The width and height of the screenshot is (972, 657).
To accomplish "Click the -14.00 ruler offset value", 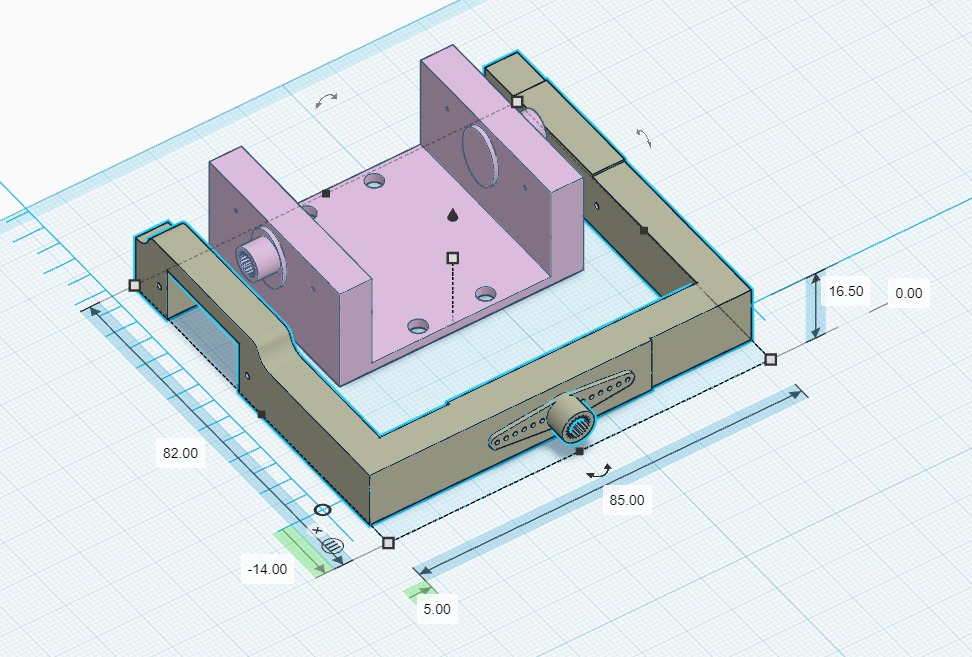I will point(267,569).
